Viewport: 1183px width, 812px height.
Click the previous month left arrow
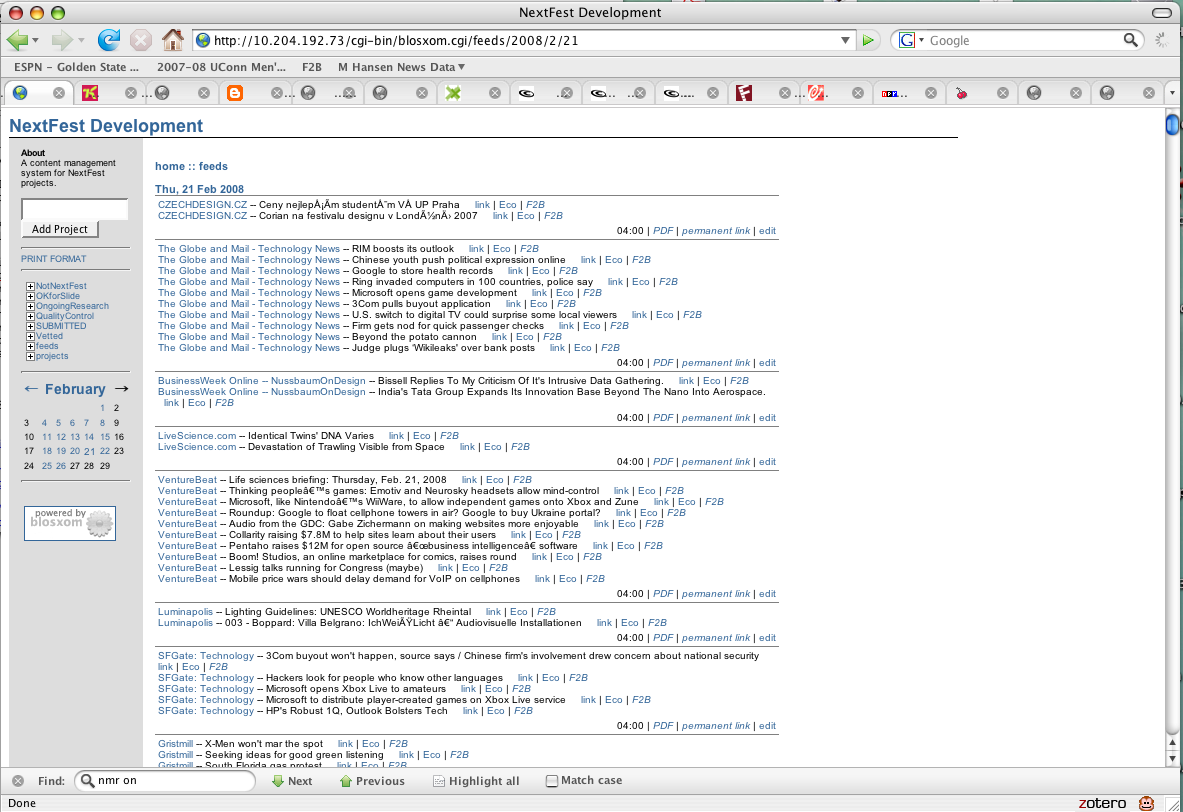coord(31,389)
